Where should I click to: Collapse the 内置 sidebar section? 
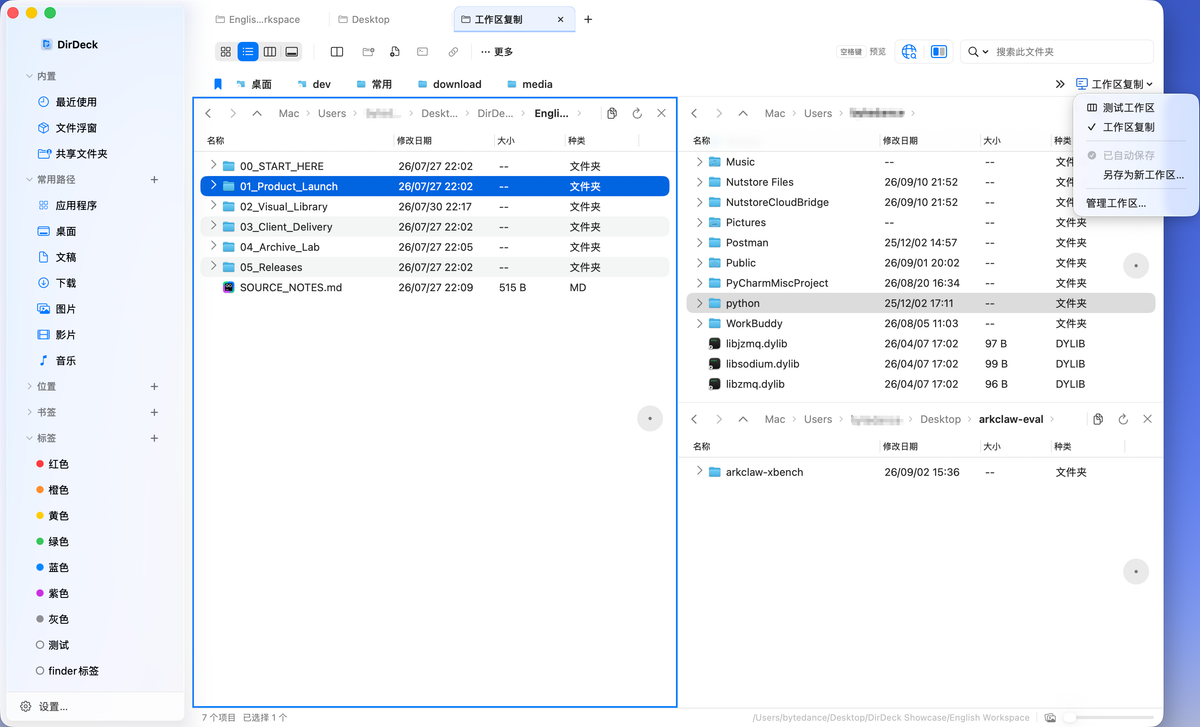(x=29, y=76)
